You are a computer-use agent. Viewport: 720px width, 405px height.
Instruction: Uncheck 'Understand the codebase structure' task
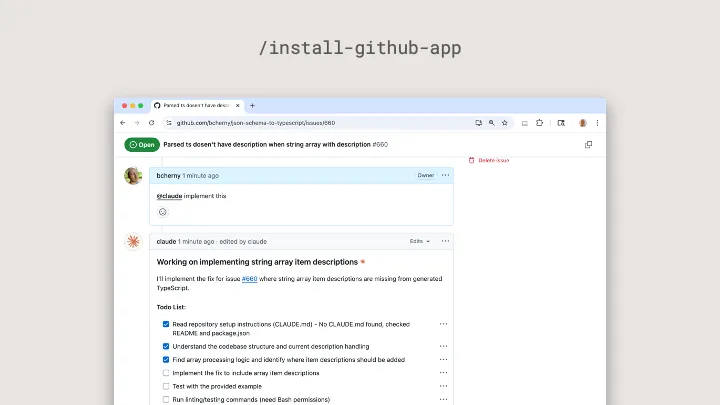[166, 346]
